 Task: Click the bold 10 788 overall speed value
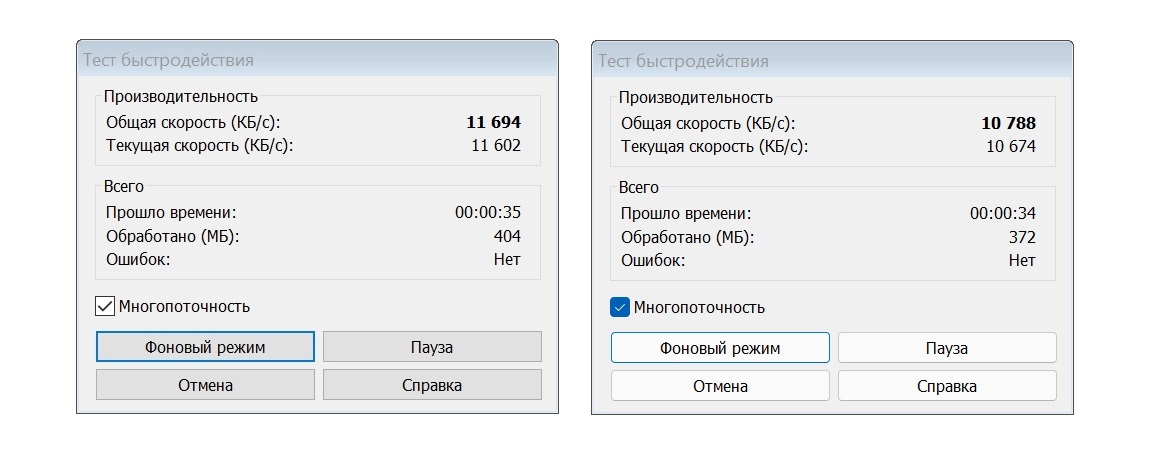[1008, 124]
